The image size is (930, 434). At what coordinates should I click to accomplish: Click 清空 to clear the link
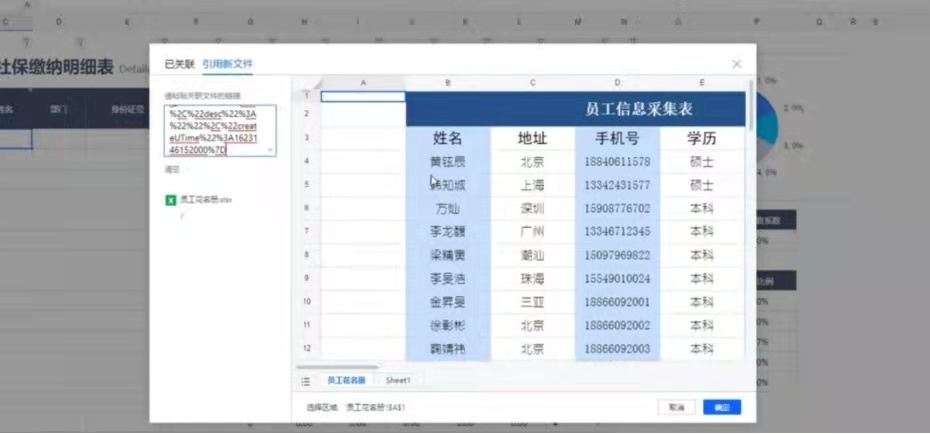pyautogui.click(x=171, y=170)
